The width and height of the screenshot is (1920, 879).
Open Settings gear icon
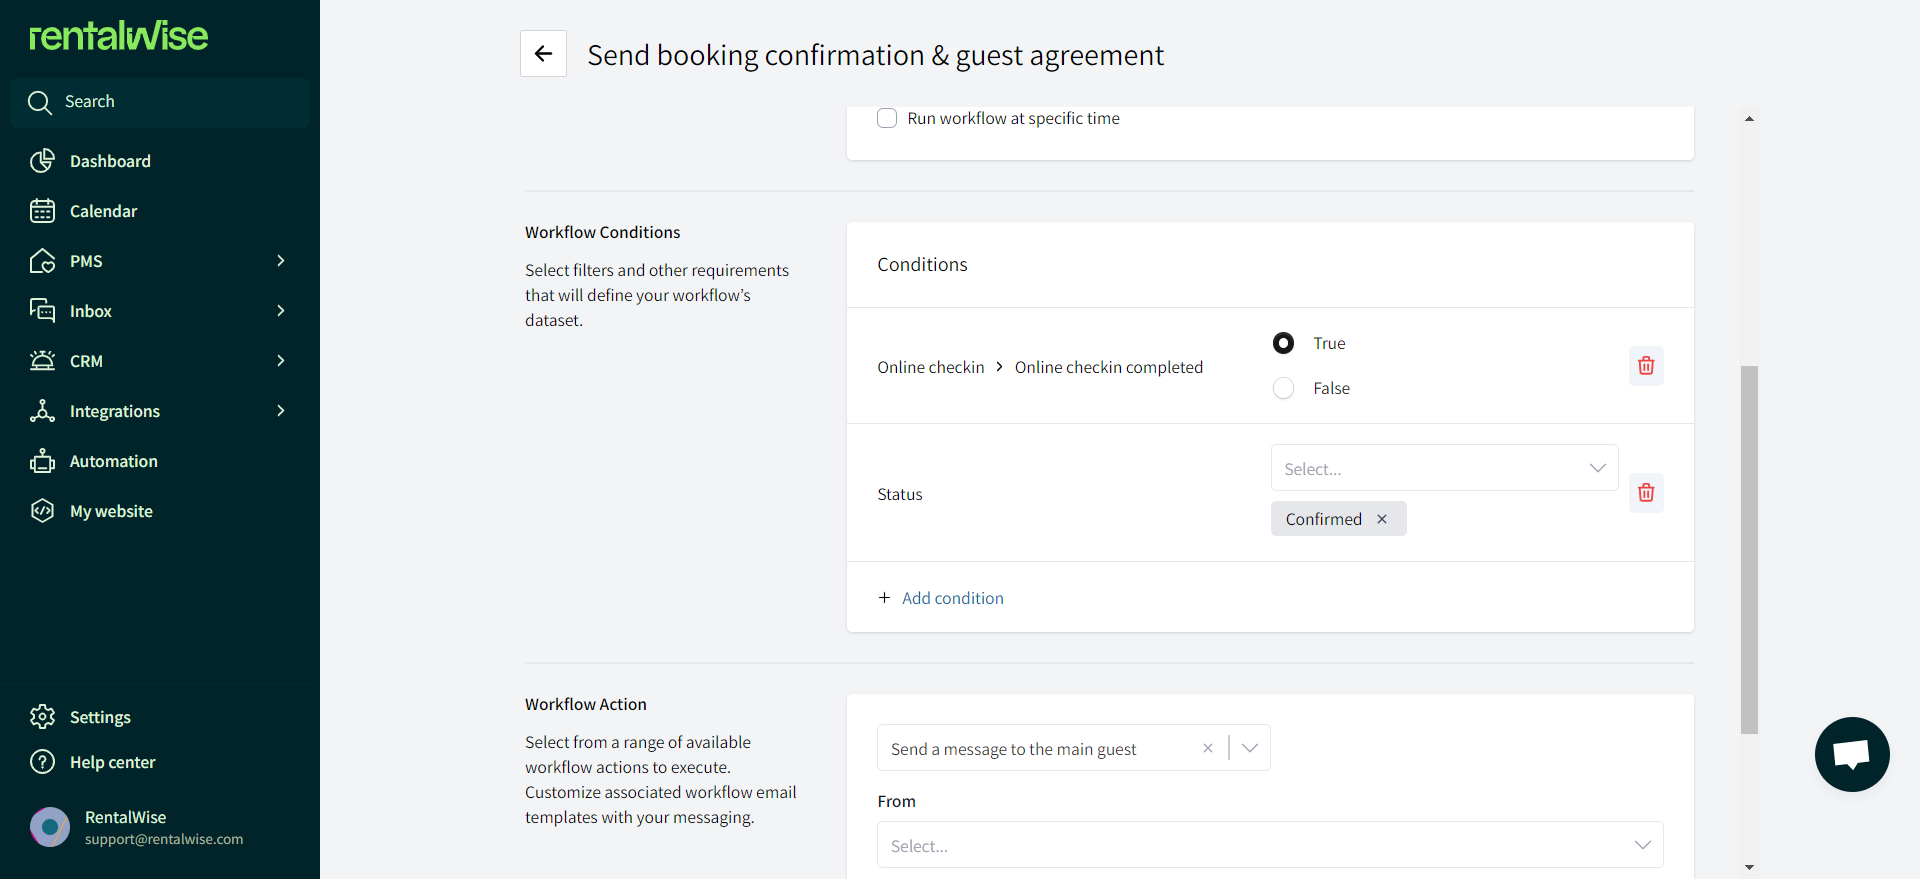click(42, 717)
